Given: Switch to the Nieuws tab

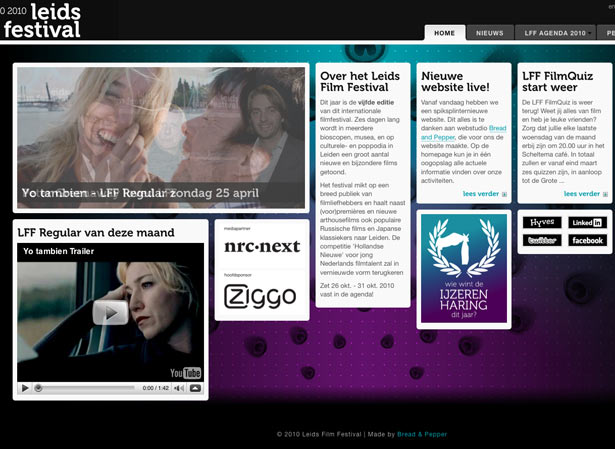Looking at the screenshot, I should [490, 33].
